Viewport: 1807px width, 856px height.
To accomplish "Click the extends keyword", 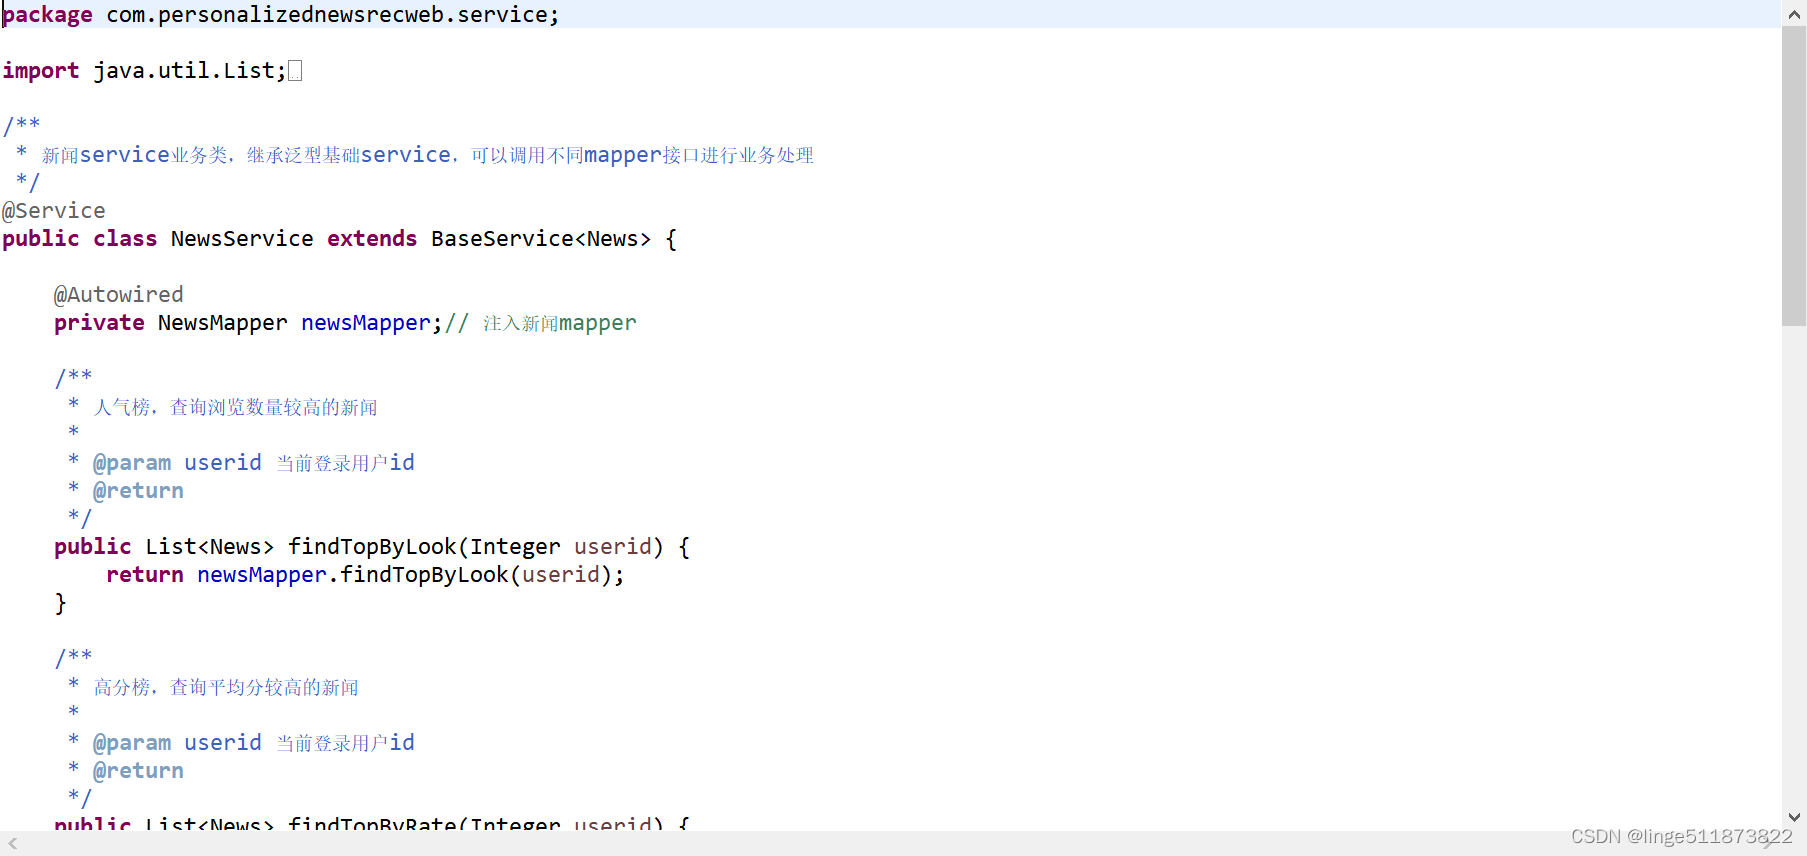I will point(372,239).
